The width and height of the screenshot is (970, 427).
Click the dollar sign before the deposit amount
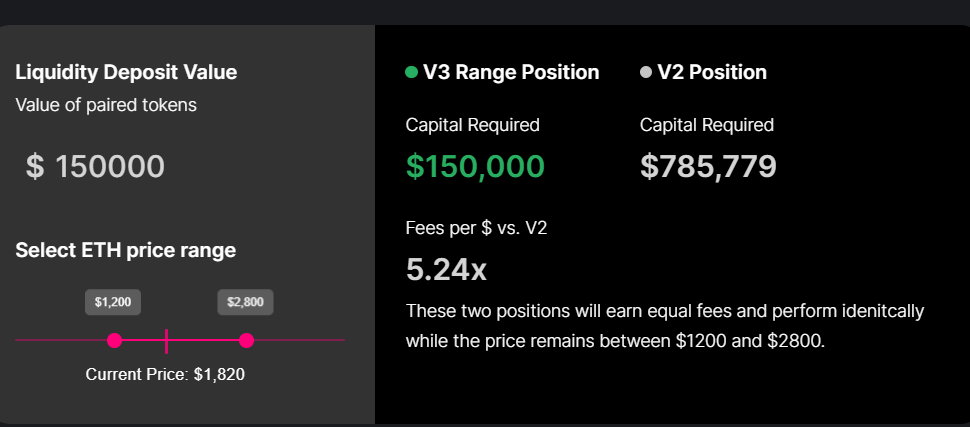(35, 167)
